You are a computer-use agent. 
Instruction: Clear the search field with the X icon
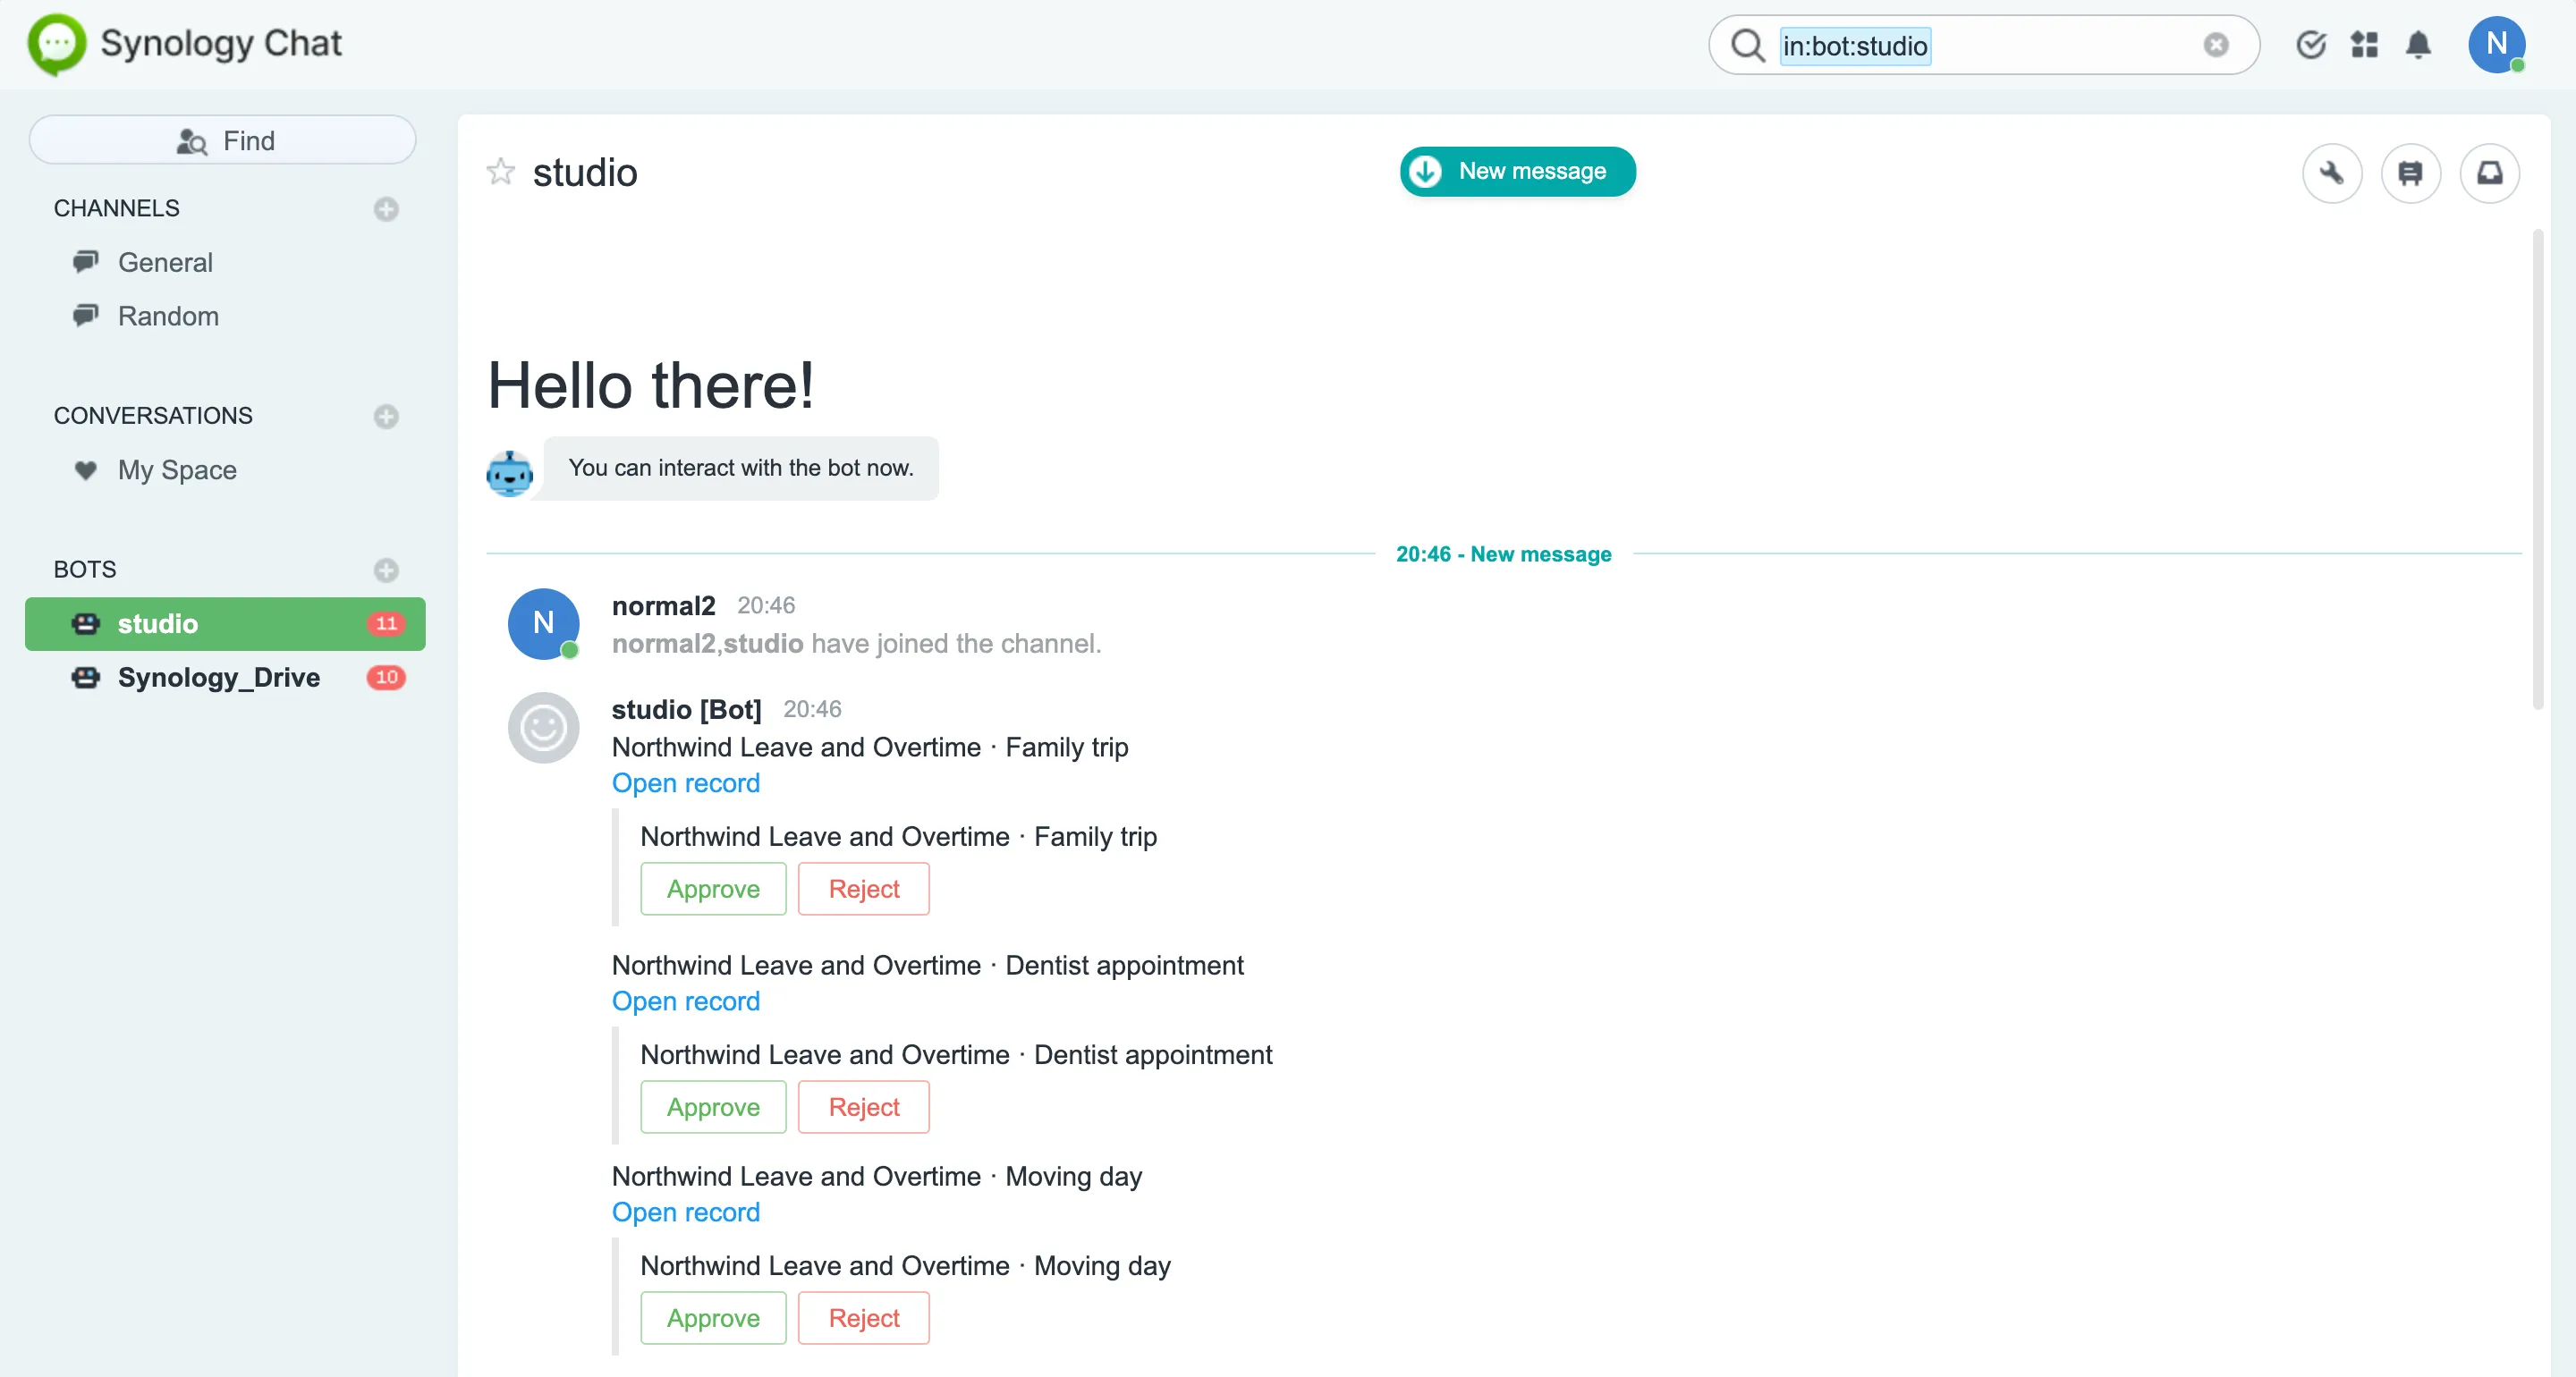click(2216, 45)
